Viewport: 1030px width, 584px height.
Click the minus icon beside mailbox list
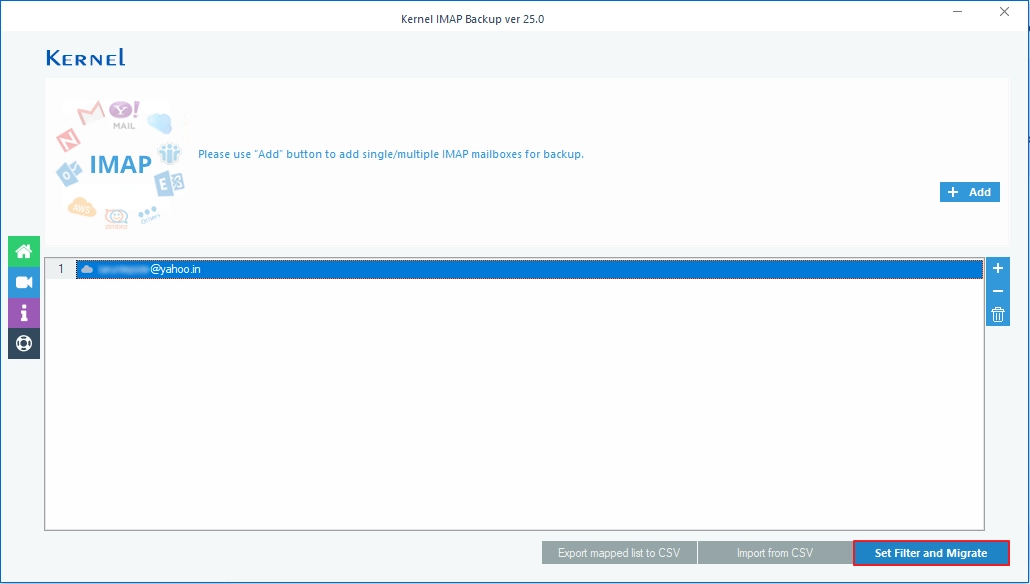tap(998, 291)
